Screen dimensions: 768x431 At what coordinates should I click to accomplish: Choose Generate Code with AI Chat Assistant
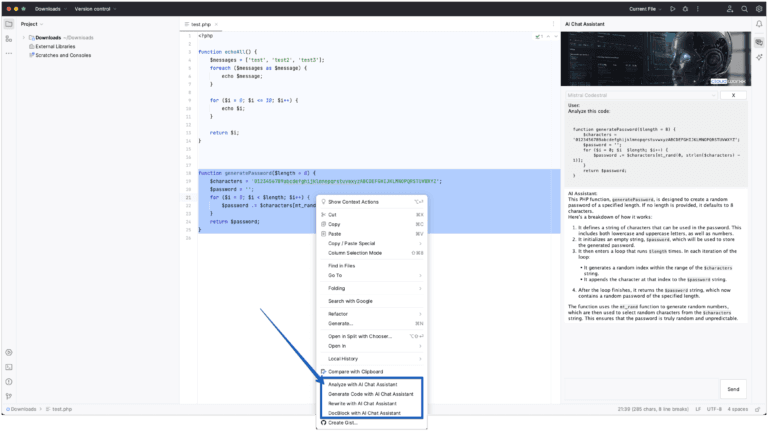372,394
